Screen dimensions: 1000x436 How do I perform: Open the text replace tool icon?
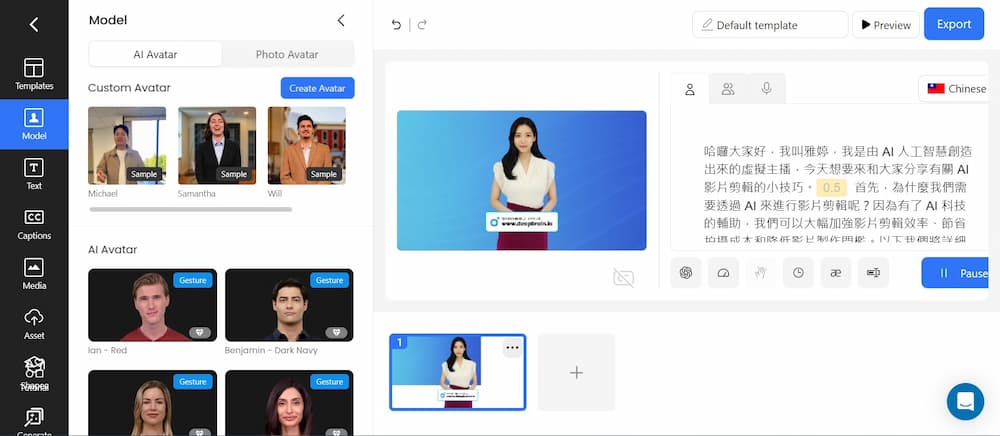coord(874,273)
